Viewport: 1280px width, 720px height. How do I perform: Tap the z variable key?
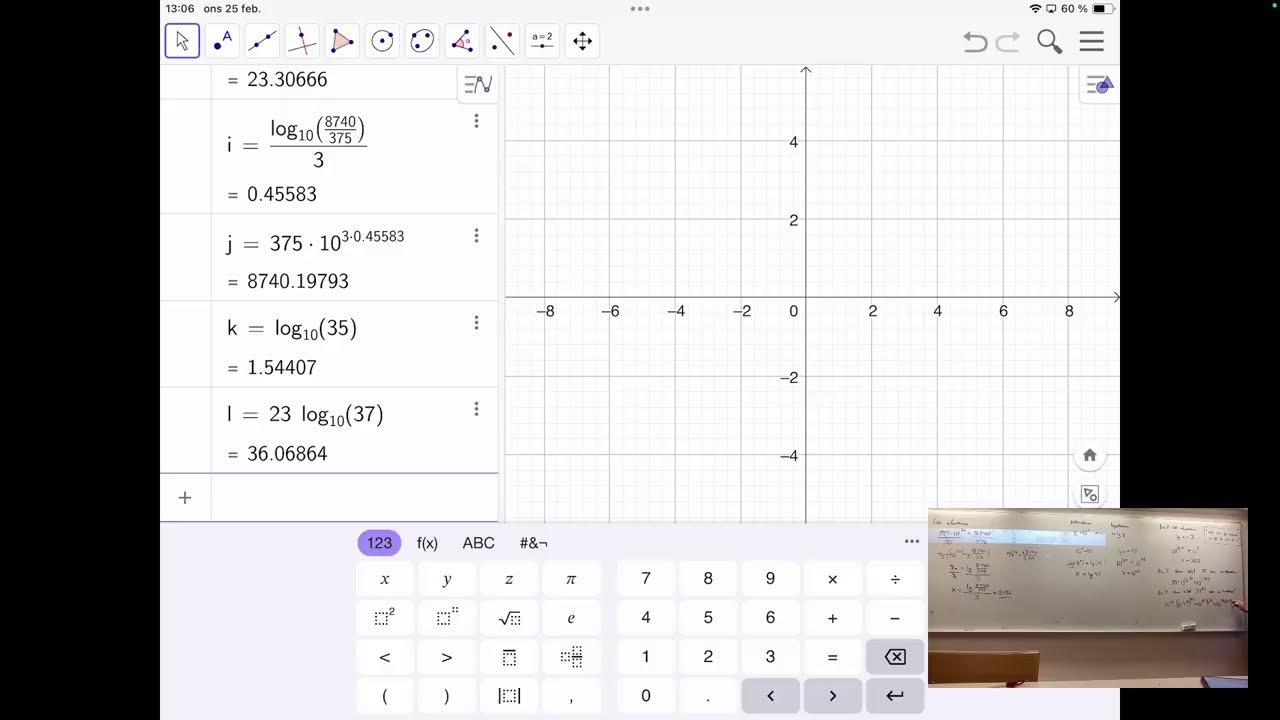tap(509, 579)
